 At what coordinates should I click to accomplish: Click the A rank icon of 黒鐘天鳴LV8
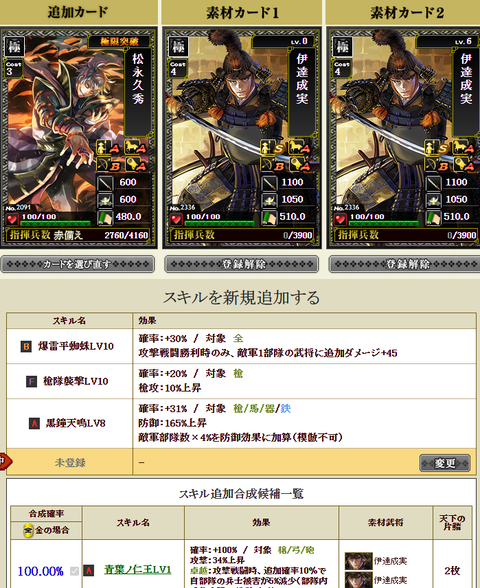click(34, 423)
